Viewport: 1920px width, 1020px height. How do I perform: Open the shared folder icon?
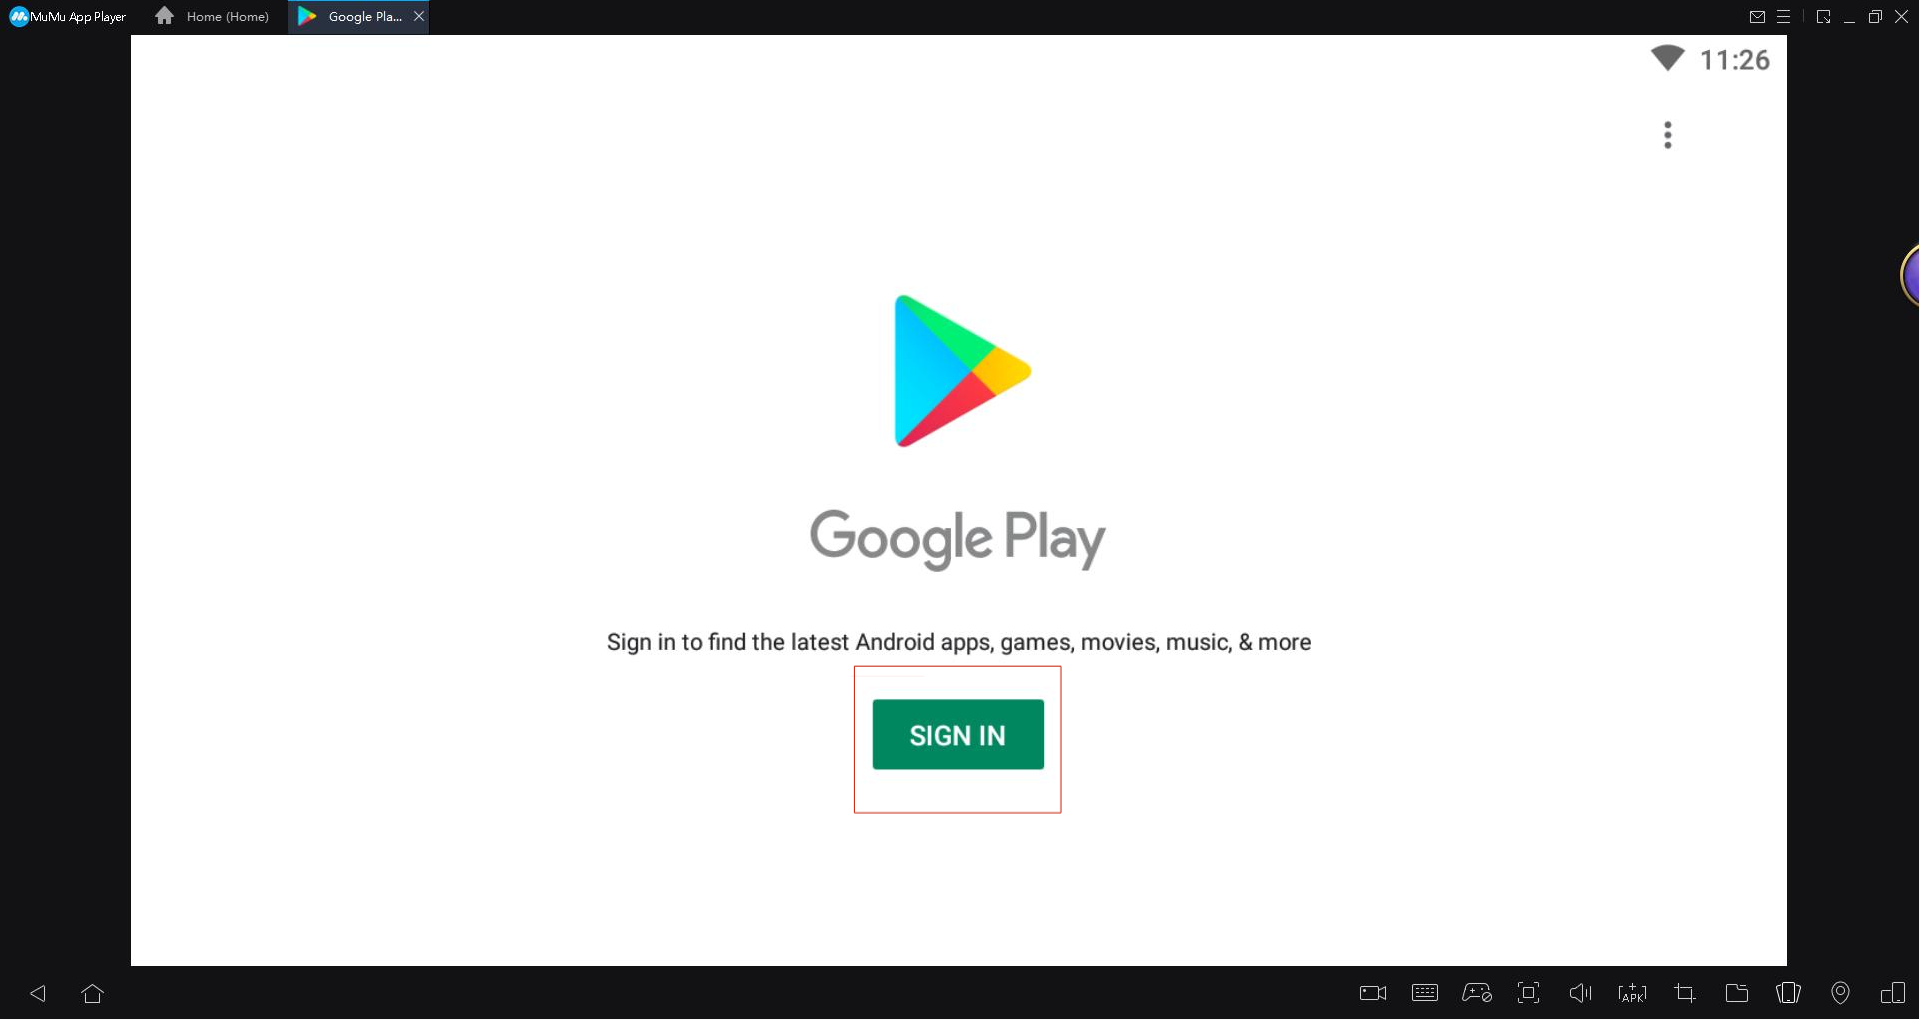(1737, 993)
